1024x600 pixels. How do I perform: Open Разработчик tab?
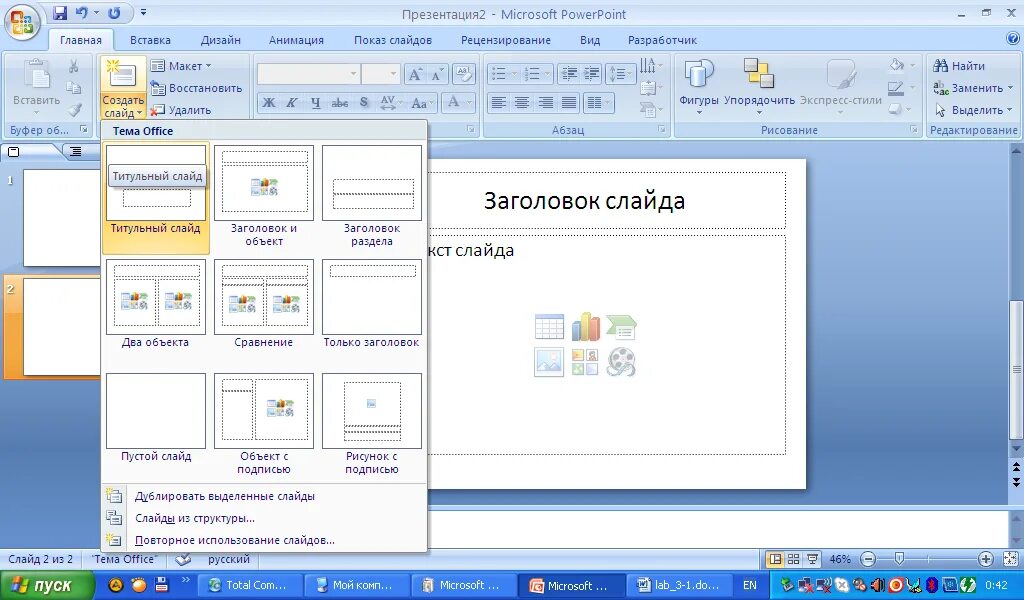(662, 40)
